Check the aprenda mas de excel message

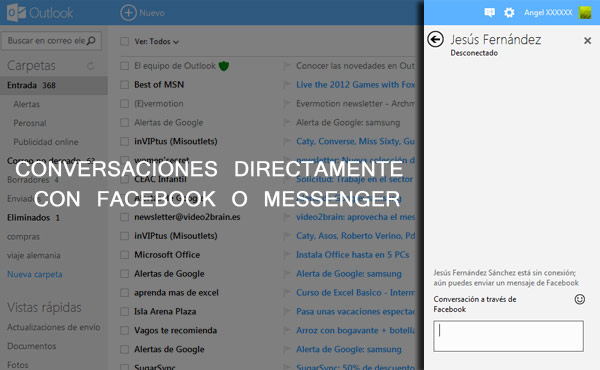(x=124, y=293)
